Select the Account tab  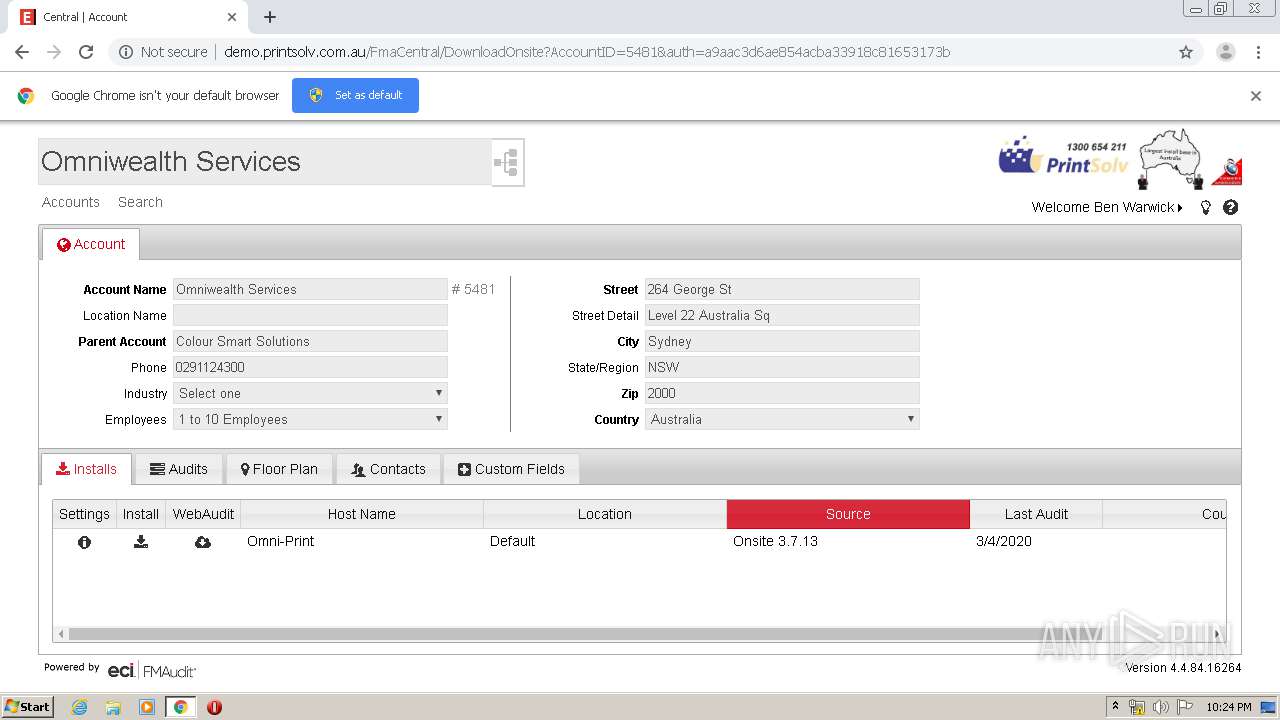click(91, 244)
